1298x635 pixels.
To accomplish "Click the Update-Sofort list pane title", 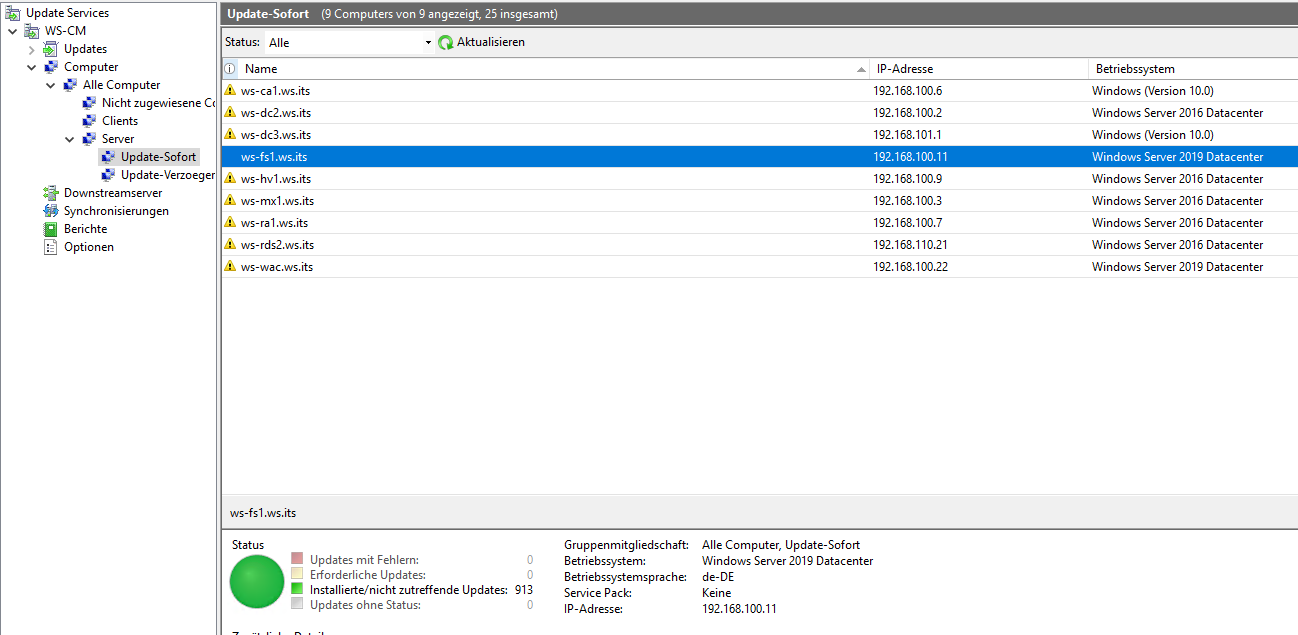I will [268, 14].
